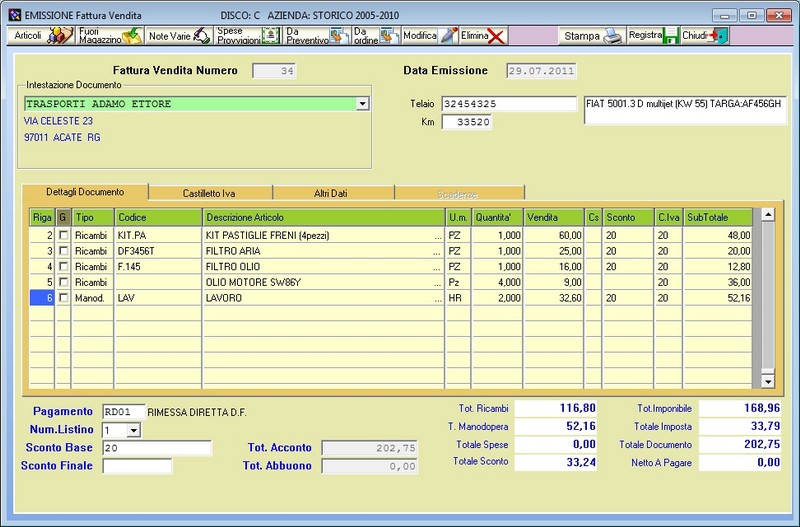The image size is (800, 527).
Task: Tick checkbox for row KIT PASTIGLIE FRENI
Action: pos(63,235)
